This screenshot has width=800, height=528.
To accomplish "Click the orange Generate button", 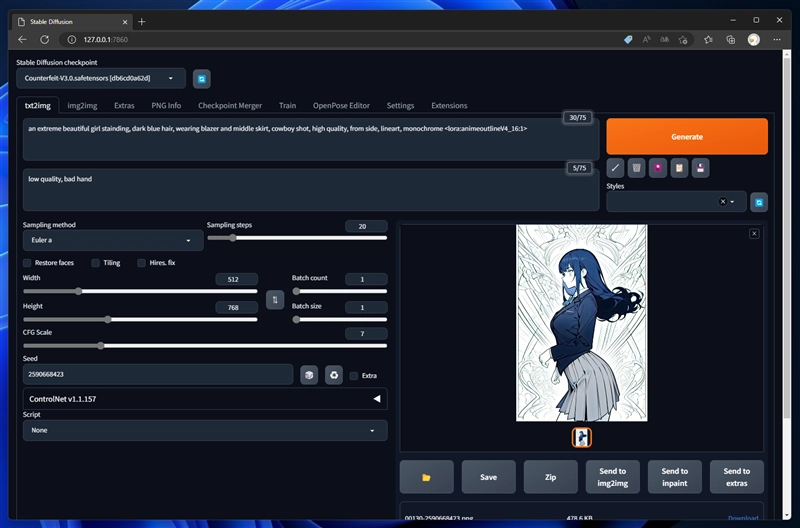I will (x=687, y=137).
